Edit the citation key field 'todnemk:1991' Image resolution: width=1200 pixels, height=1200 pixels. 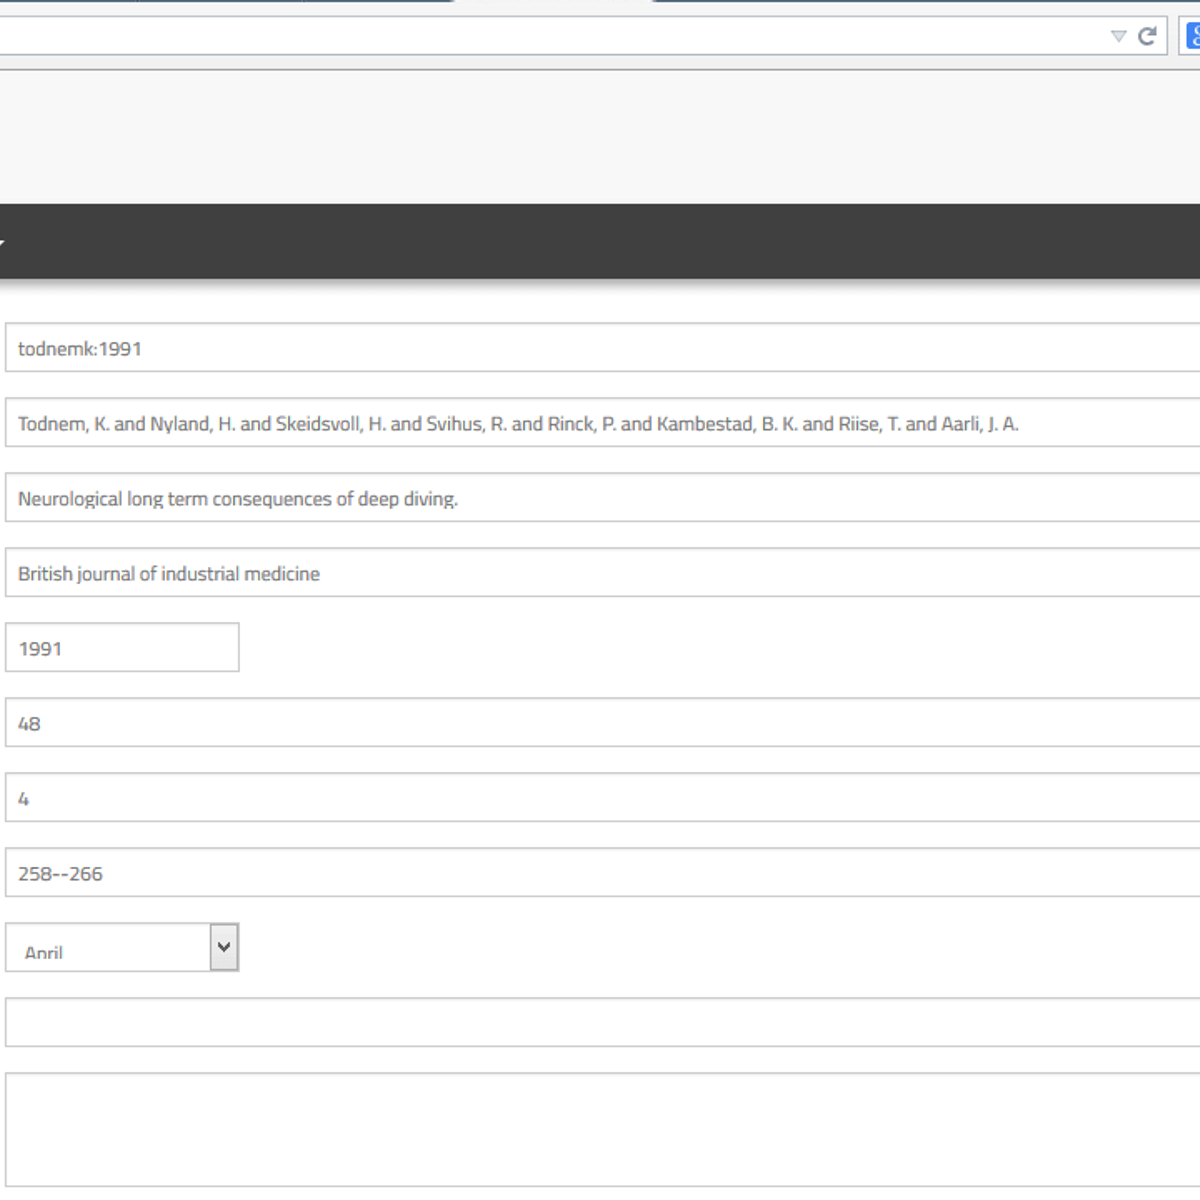coord(600,348)
